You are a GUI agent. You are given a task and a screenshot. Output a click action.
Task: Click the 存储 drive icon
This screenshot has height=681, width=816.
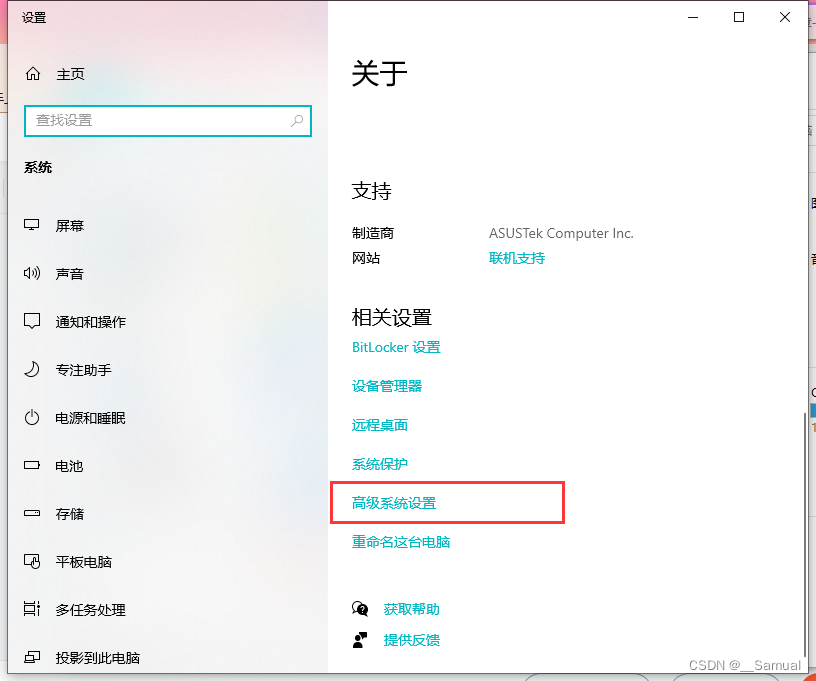(32, 513)
